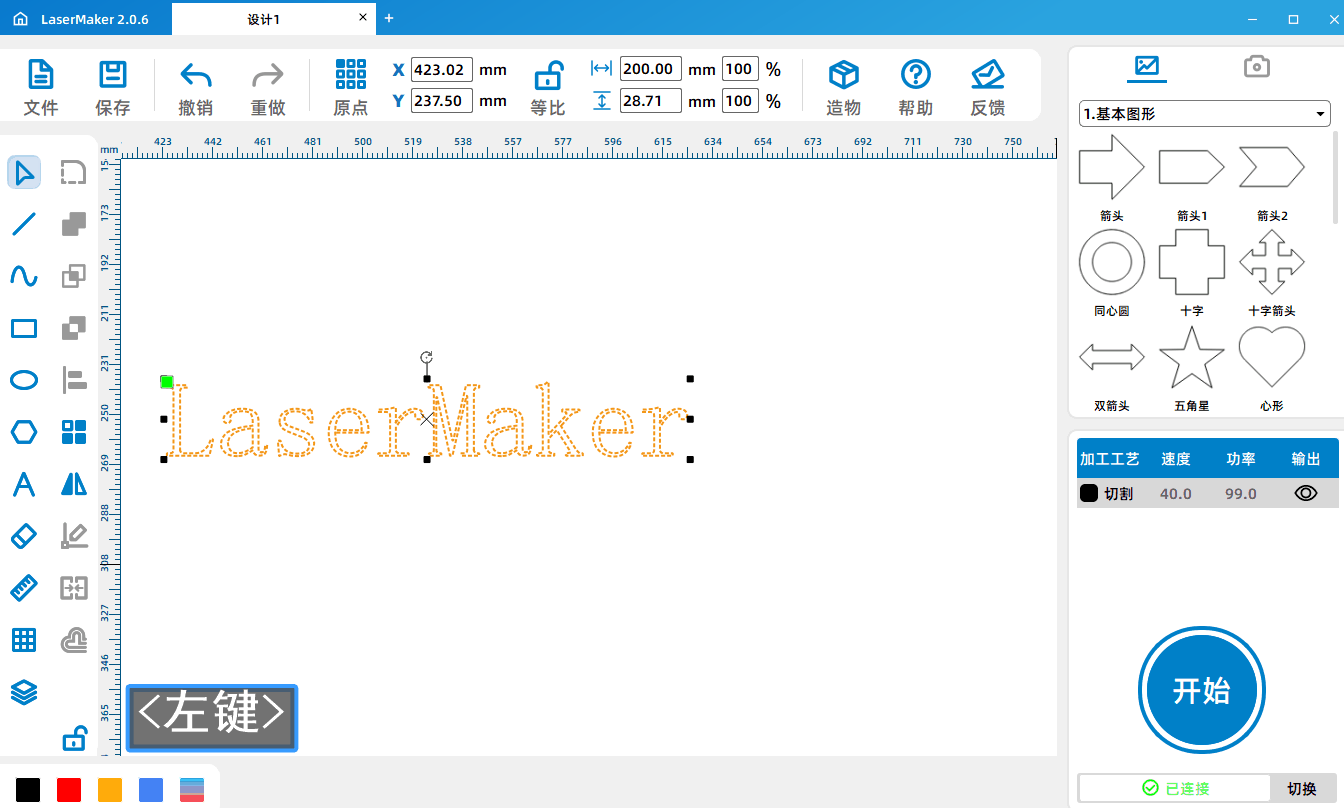Open 帮助 help icon

(x=916, y=75)
